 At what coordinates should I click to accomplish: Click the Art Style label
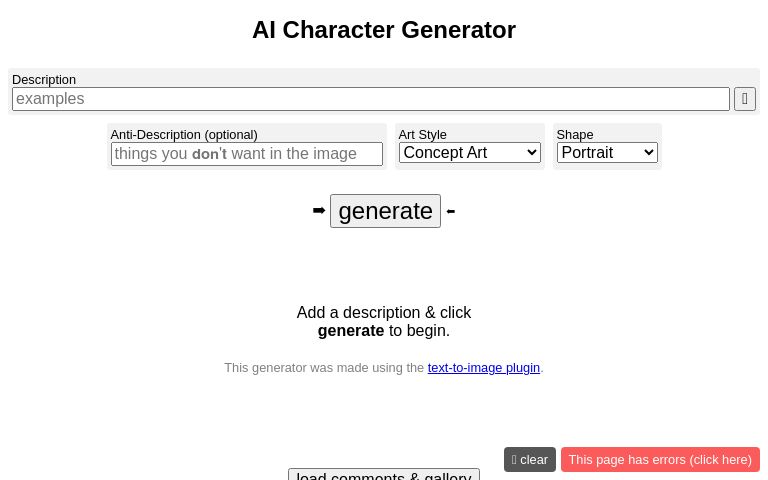coord(422,135)
